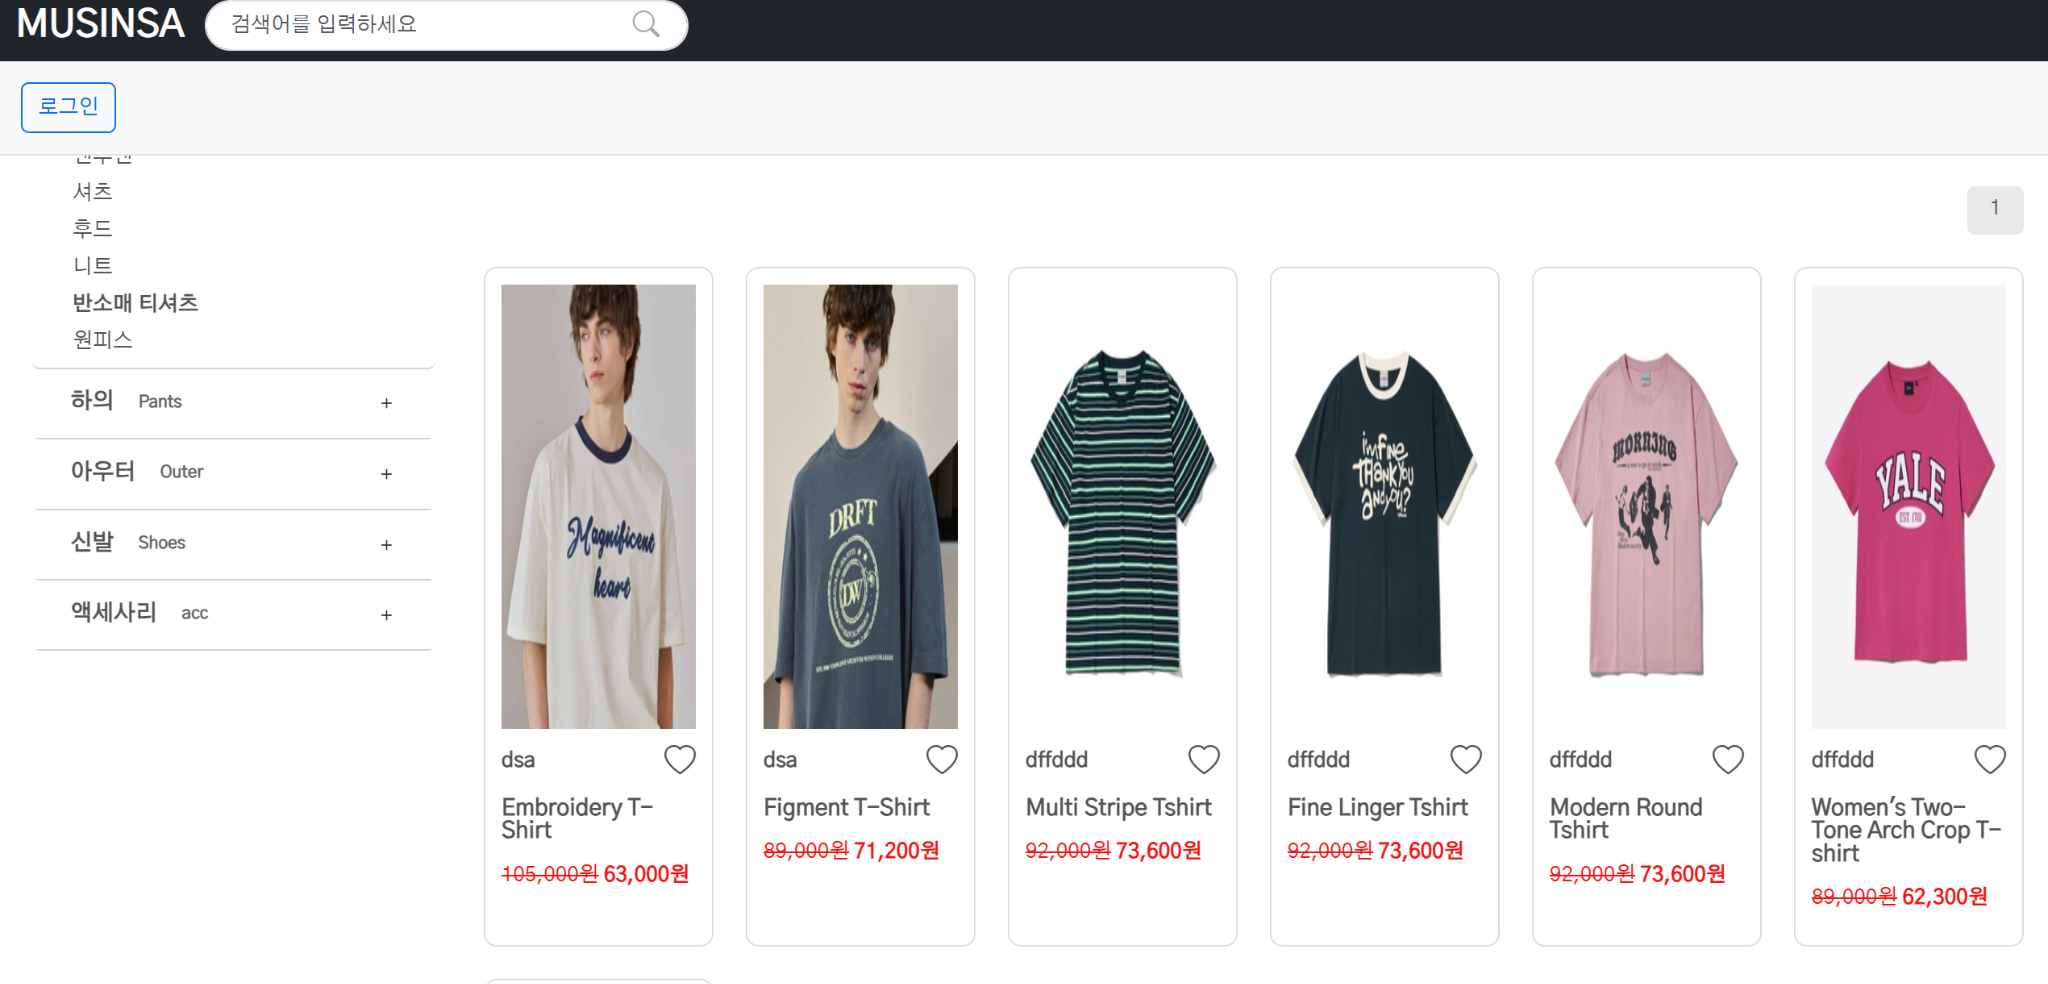The height and width of the screenshot is (984, 2048).
Task: Expand the 아우터 Outer category
Action: click(x=386, y=474)
